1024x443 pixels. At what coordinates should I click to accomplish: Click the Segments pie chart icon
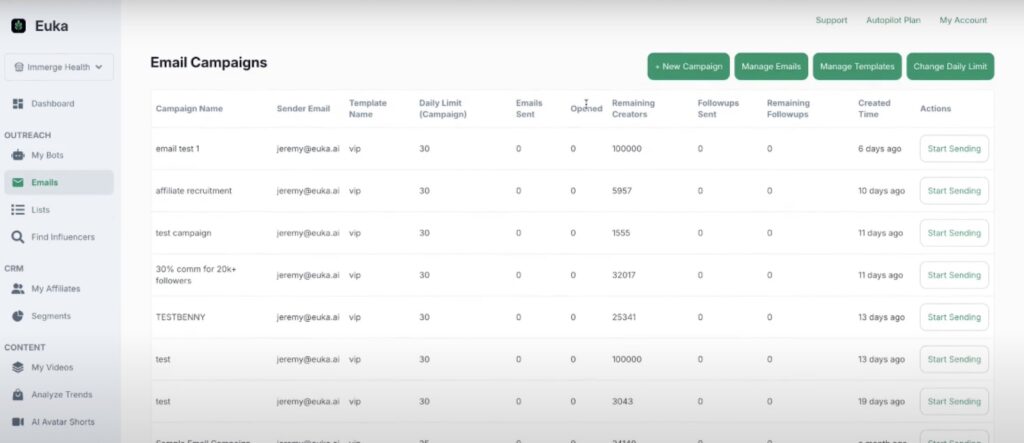pos(18,316)
